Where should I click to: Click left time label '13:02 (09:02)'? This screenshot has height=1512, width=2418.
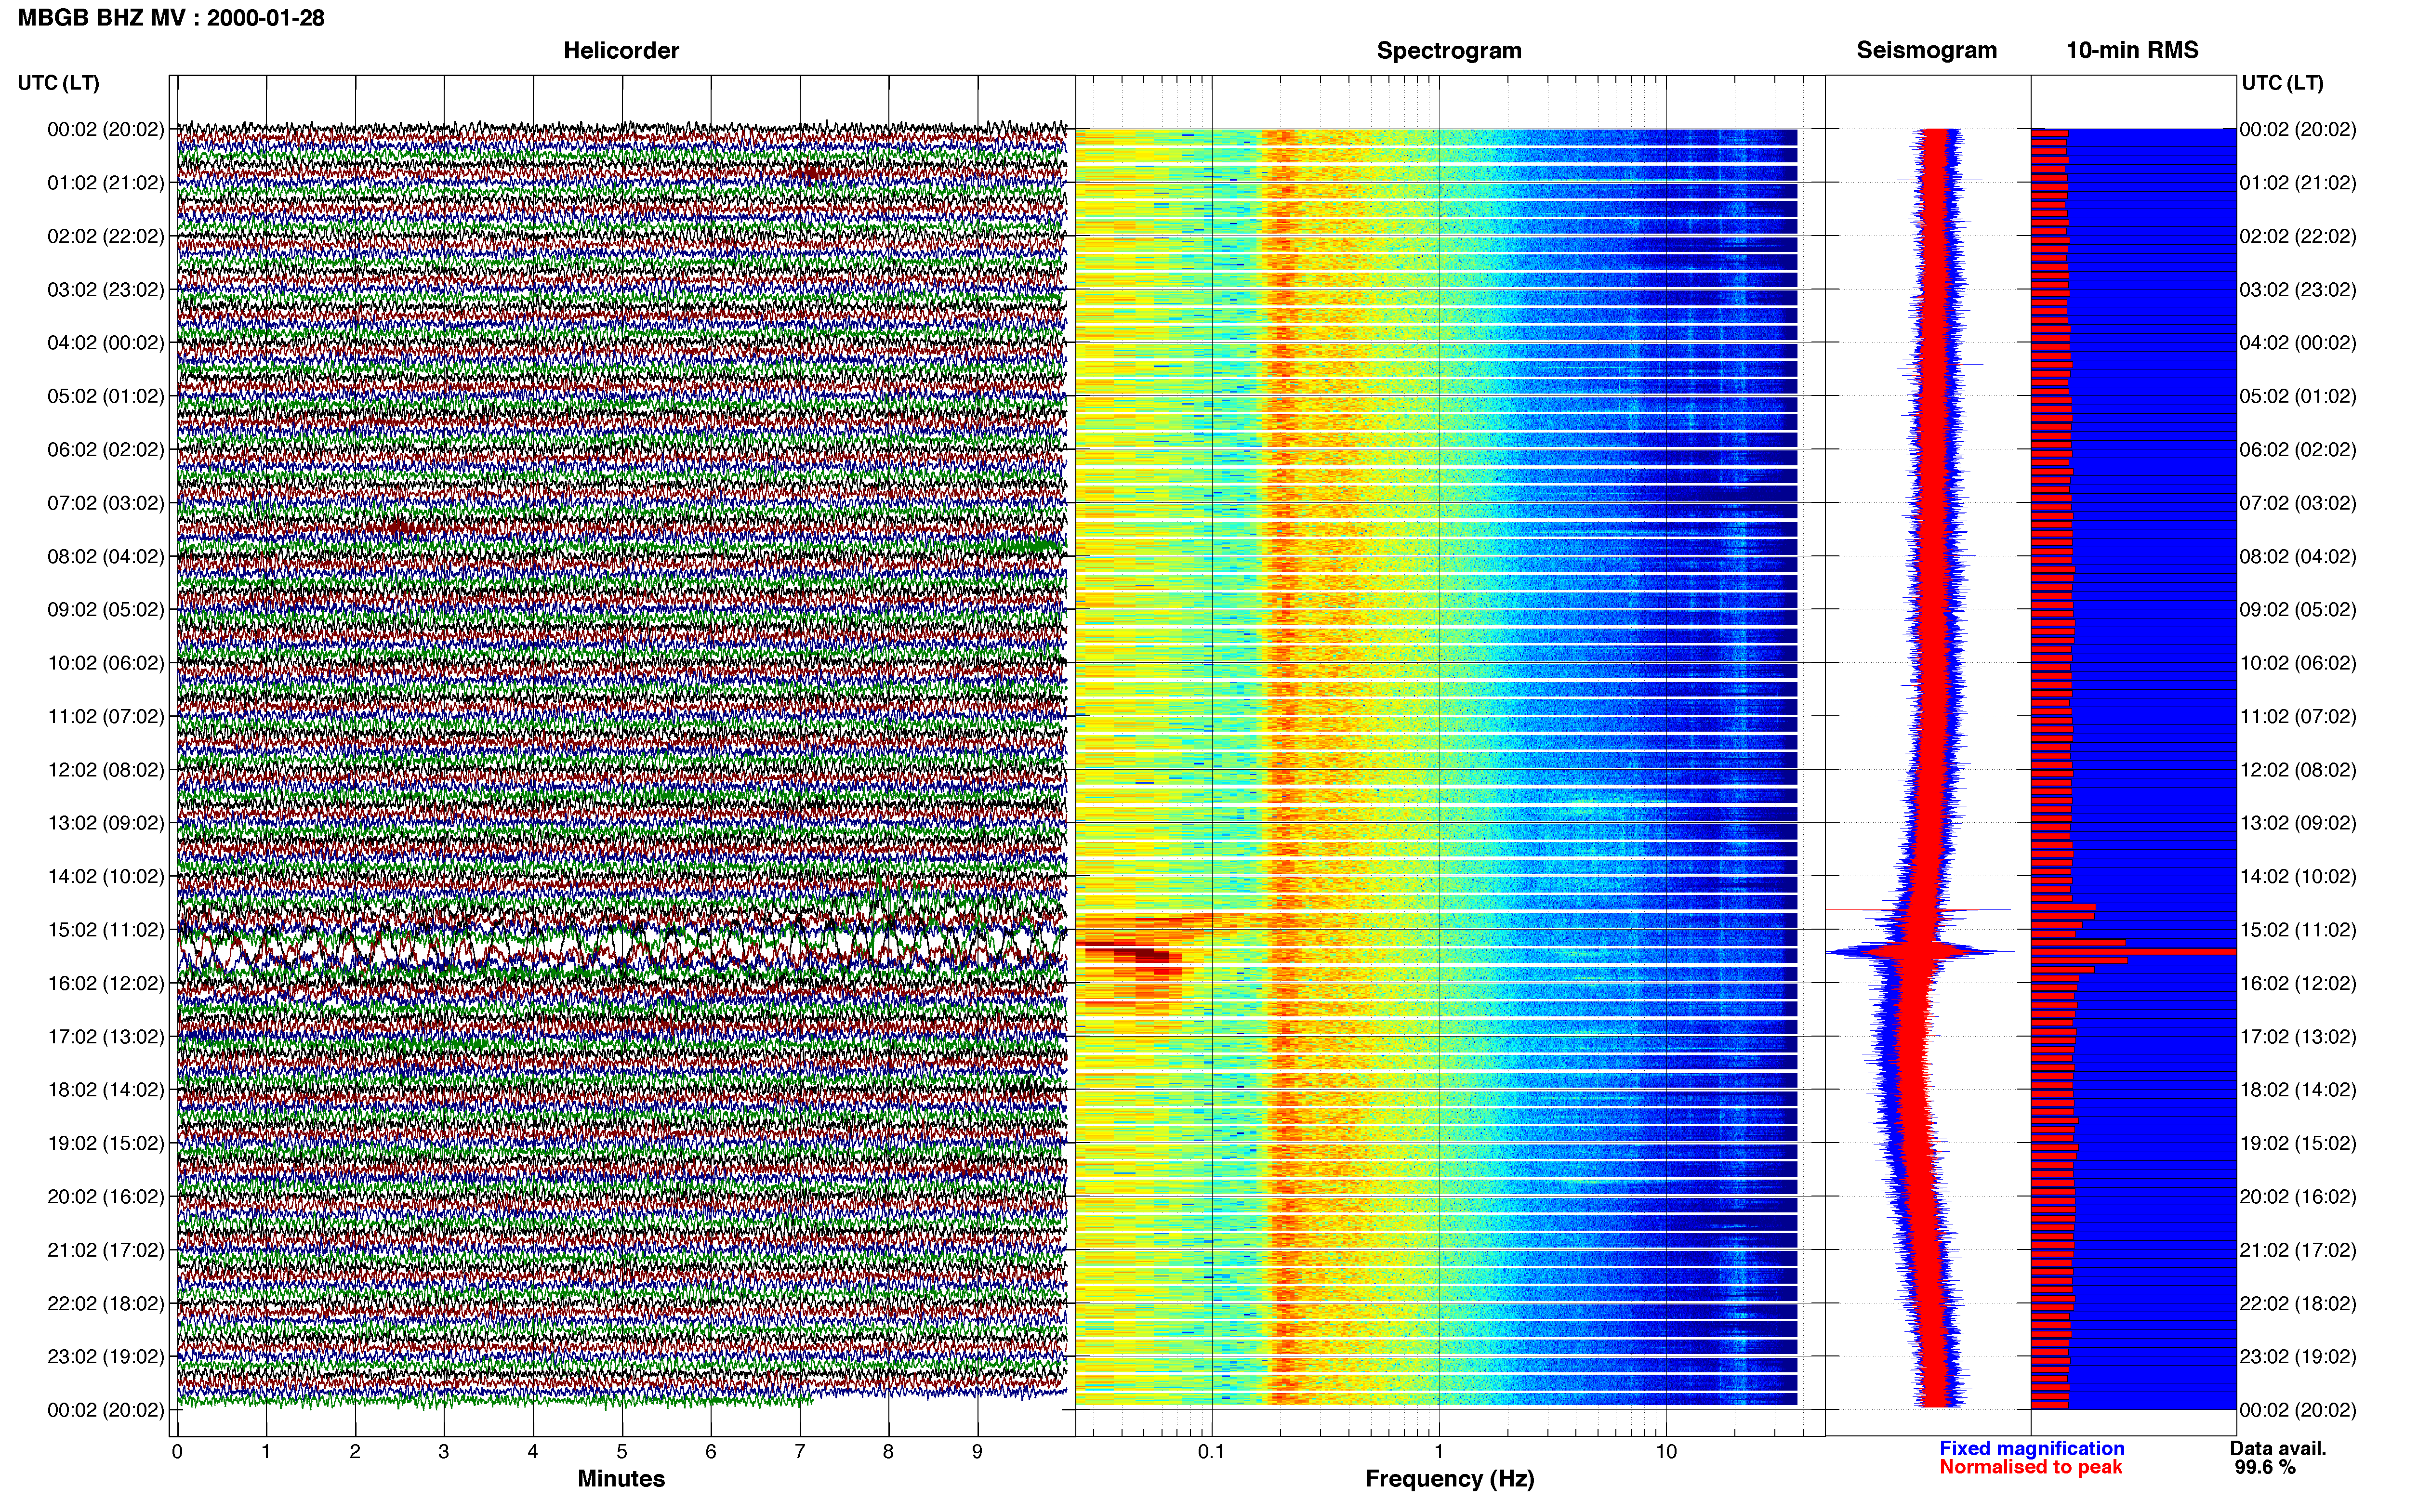click(x=105, y=823)
